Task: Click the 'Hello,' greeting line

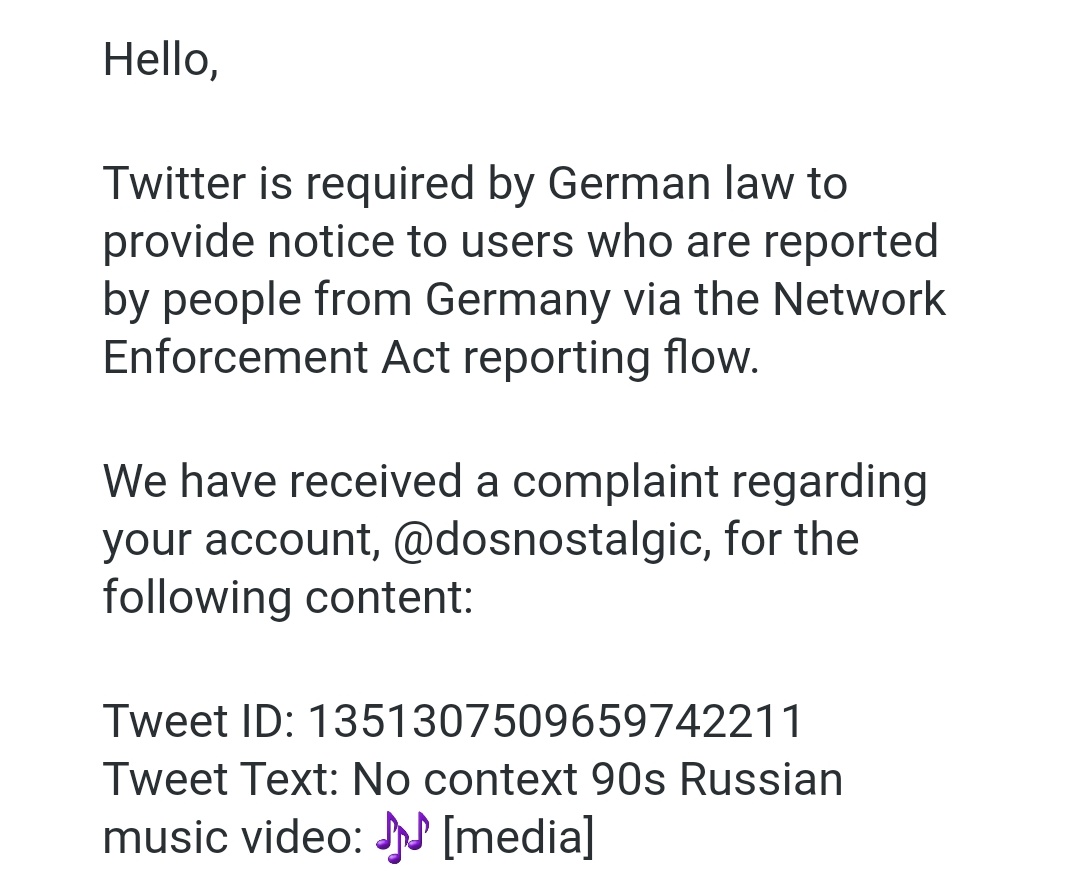Action: click(x=161, y=59)
